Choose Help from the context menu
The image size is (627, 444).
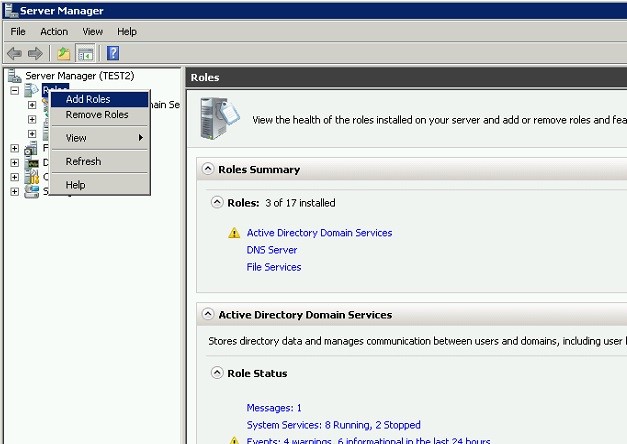coord(100,185)
